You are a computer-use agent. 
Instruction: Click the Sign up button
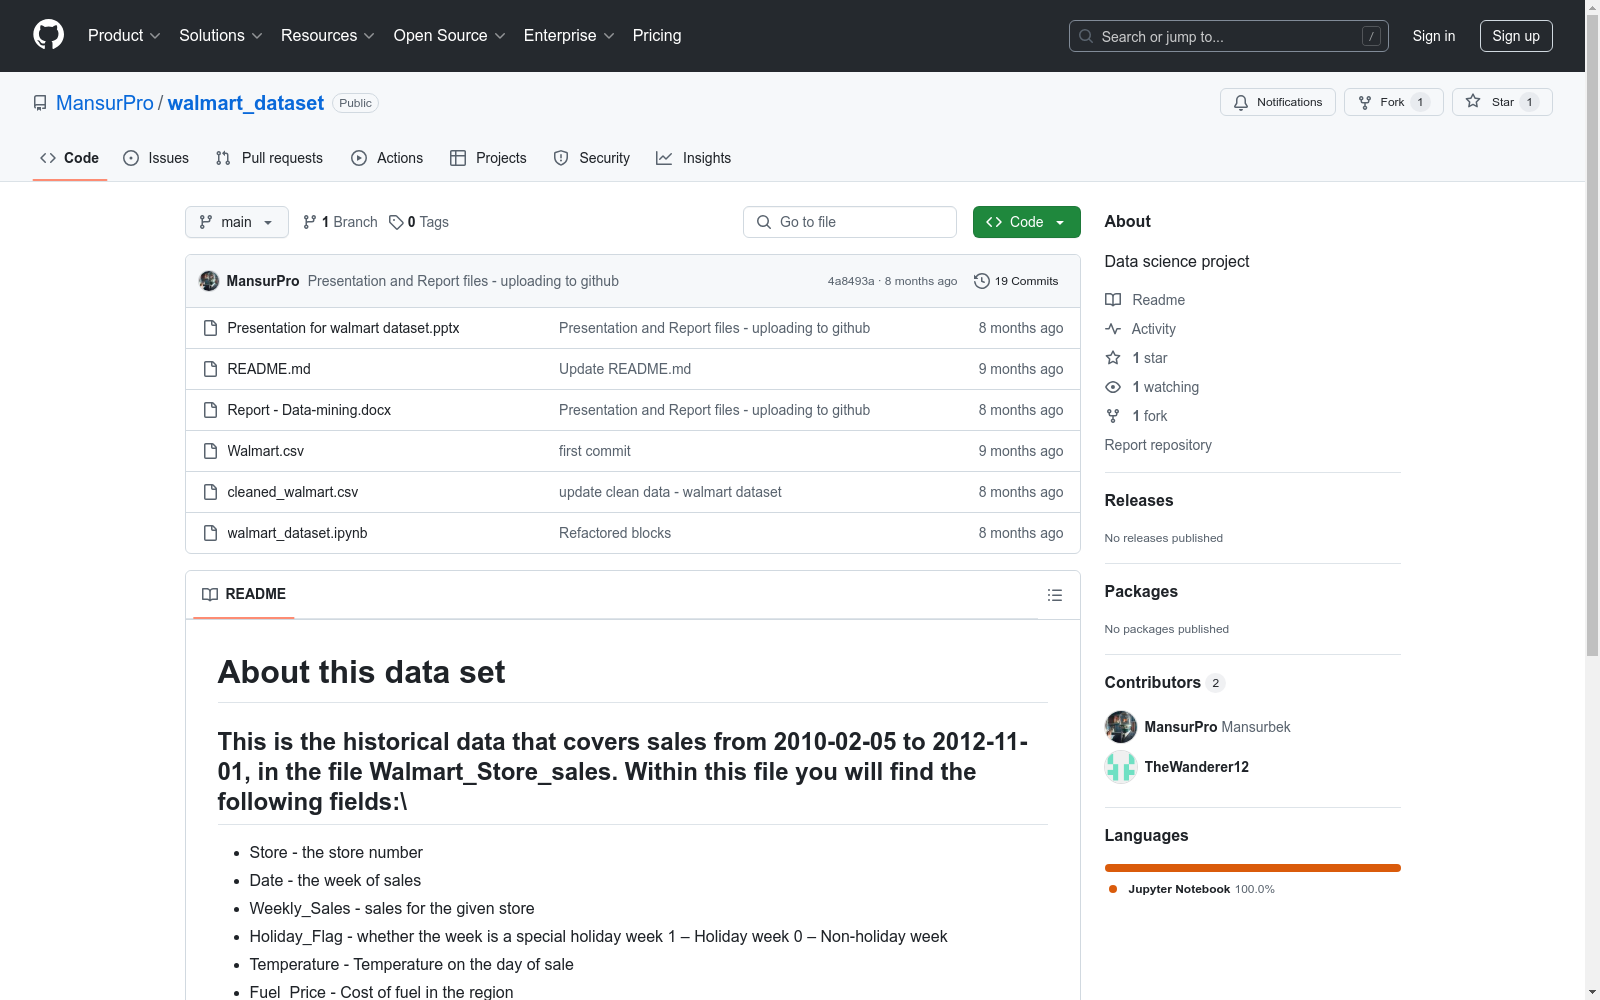(1516, 36)
